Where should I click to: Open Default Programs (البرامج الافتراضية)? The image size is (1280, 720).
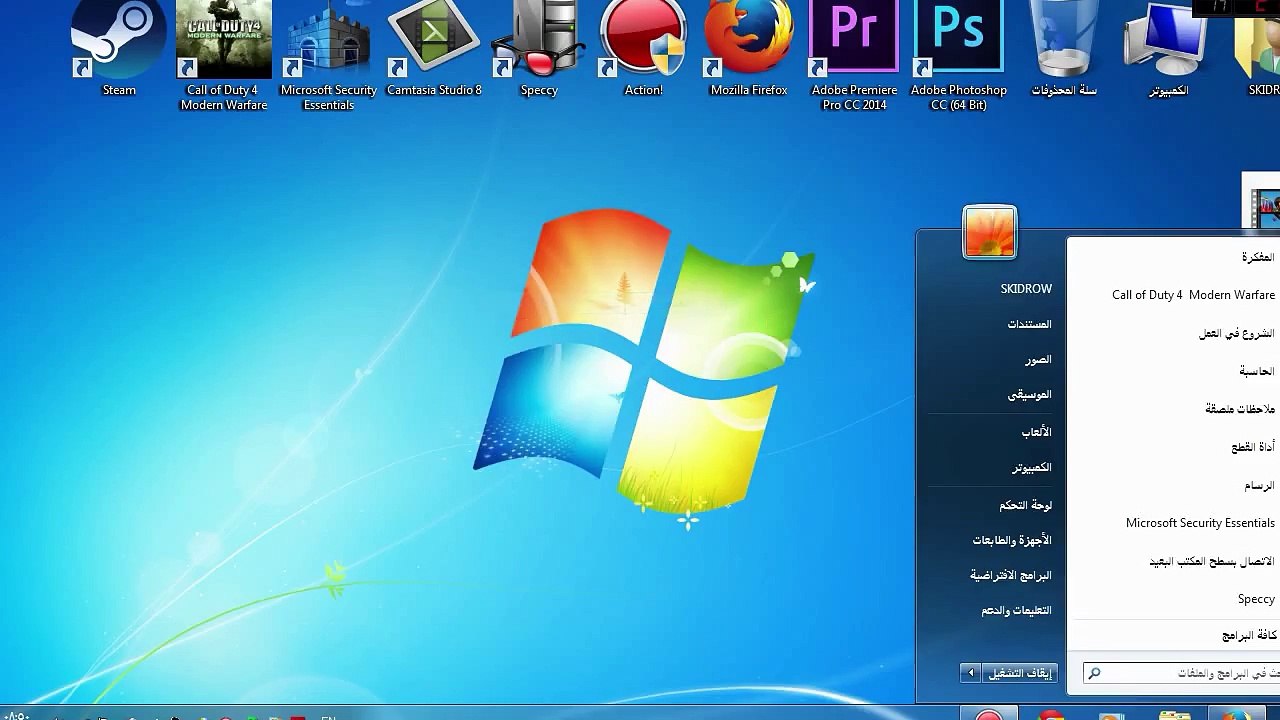point(1011,575)
